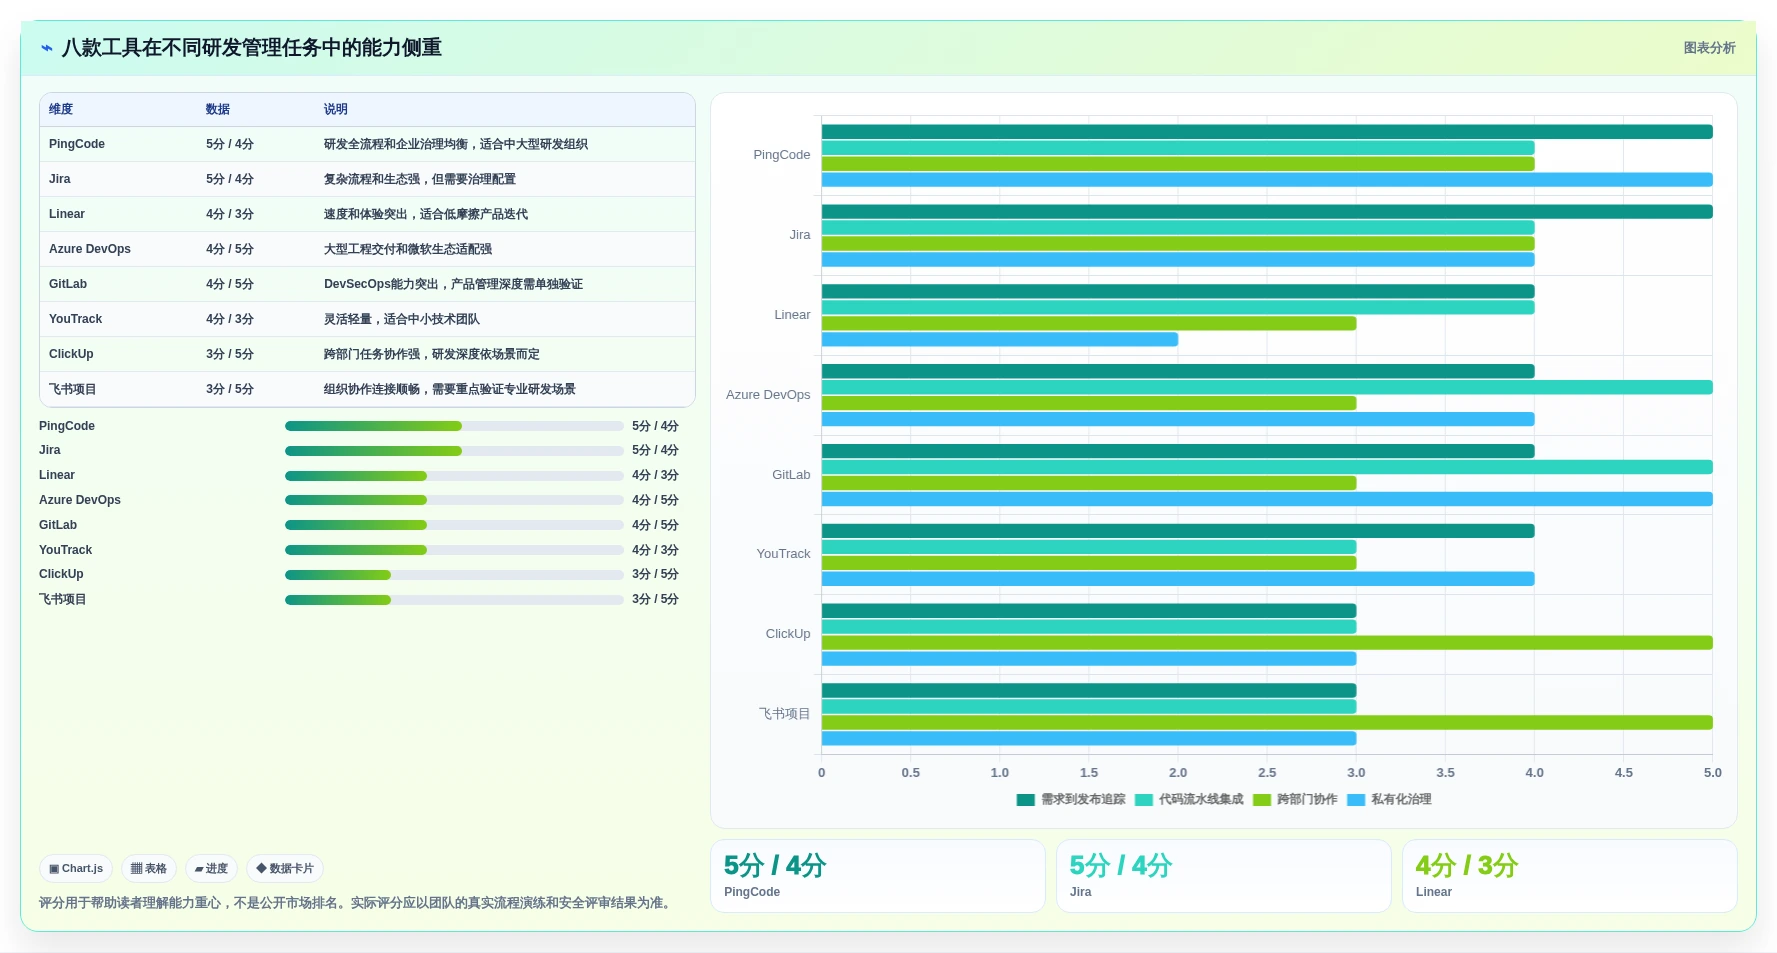Viewport: 1777px width, 953px height.
Task: Click the Chart.js tag chip
Action: (x=76, y=868)
